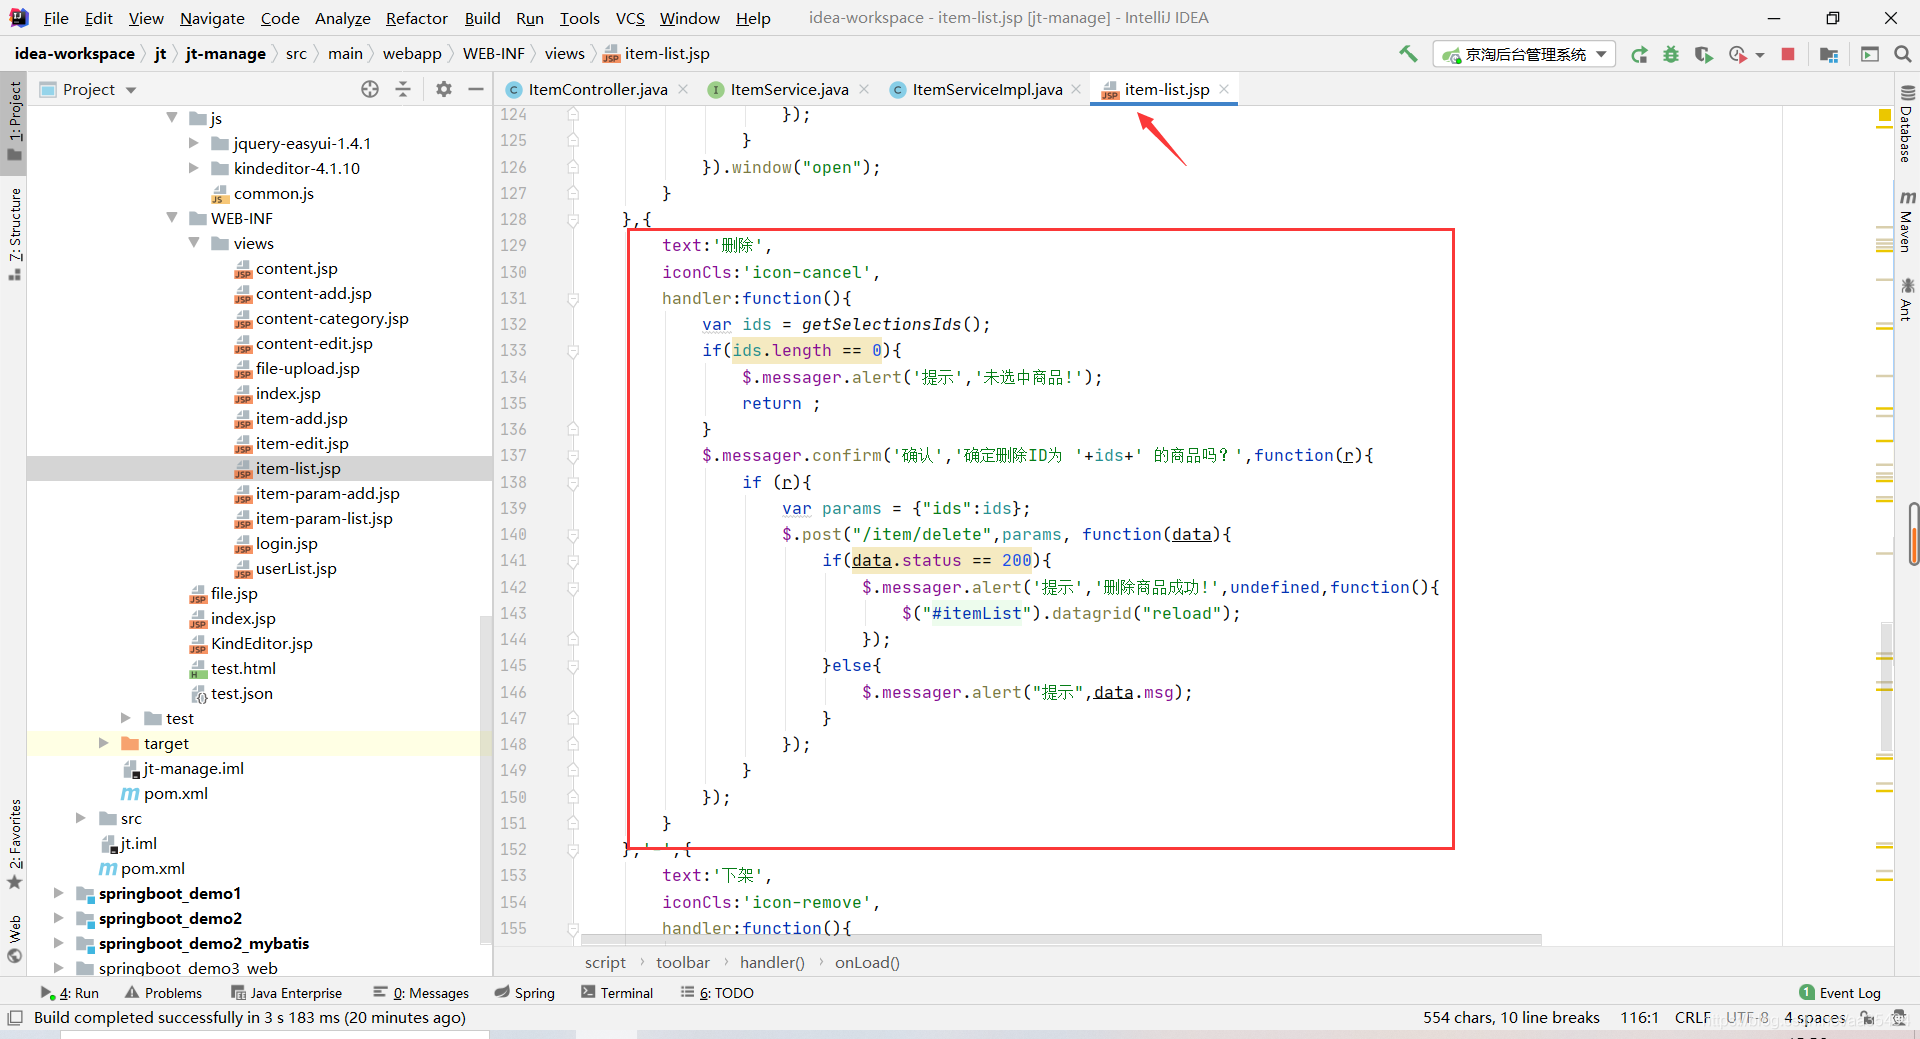Open the Favorites side tool window
The image size is (1920, 1039).
coord(15,843)
